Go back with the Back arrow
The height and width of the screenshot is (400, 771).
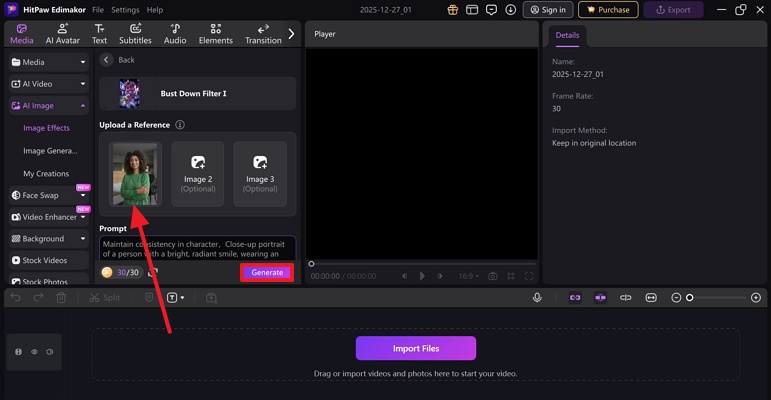point(106,60)
